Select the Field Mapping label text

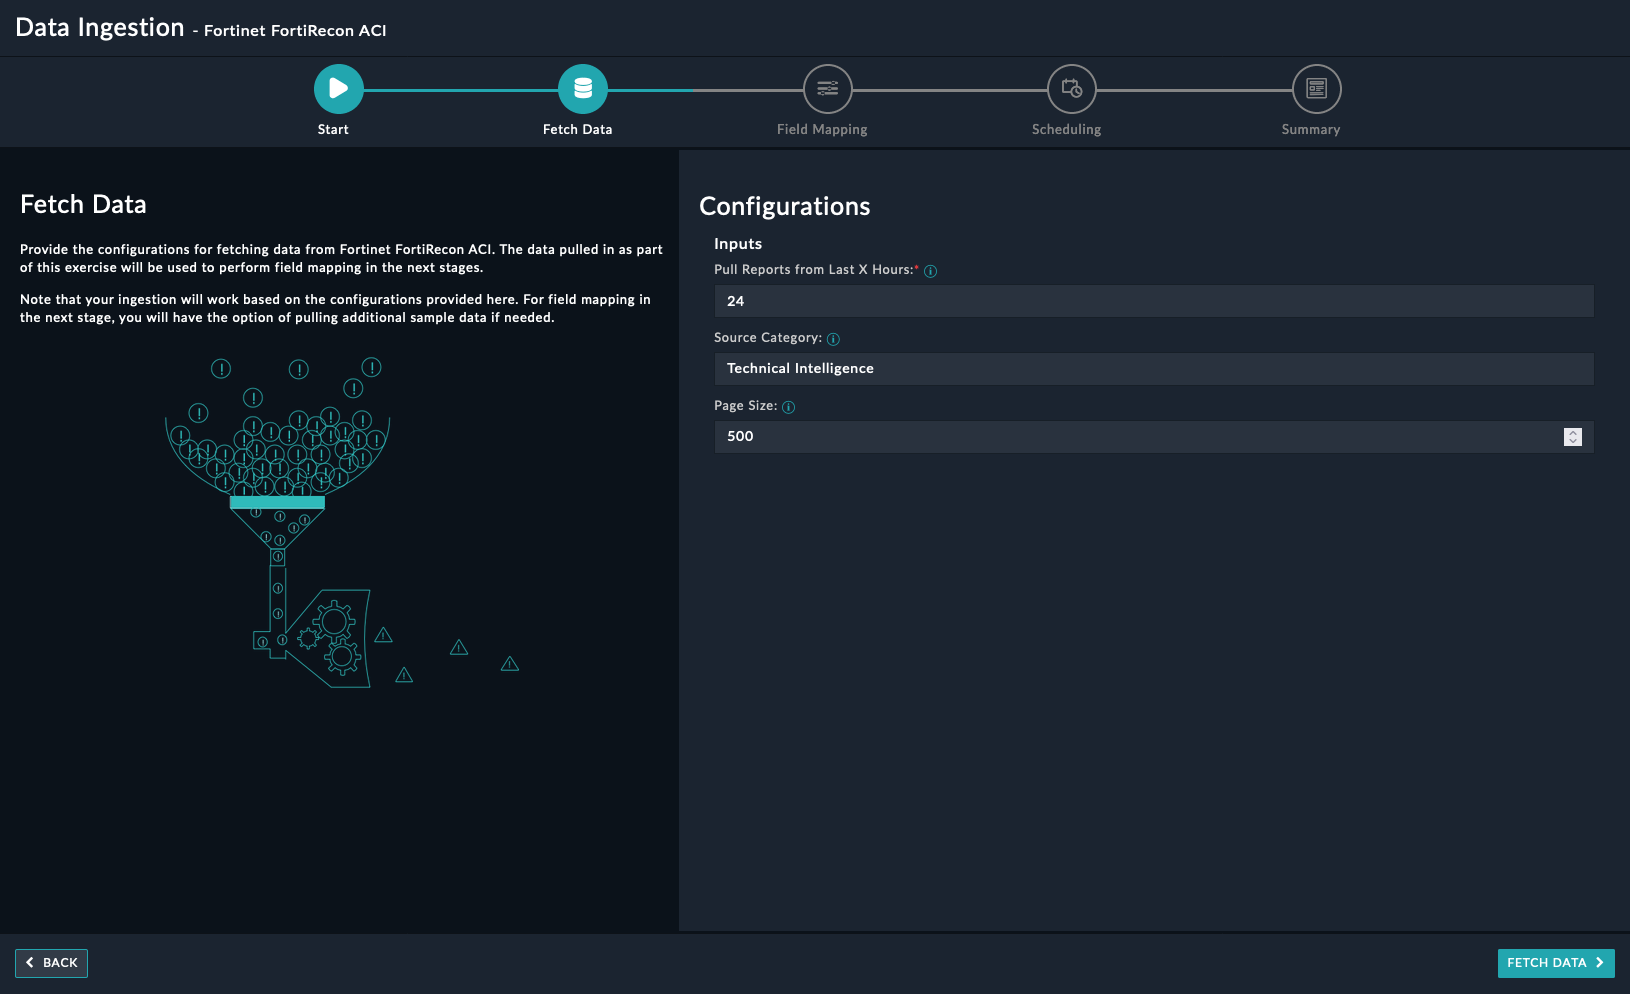822,130
